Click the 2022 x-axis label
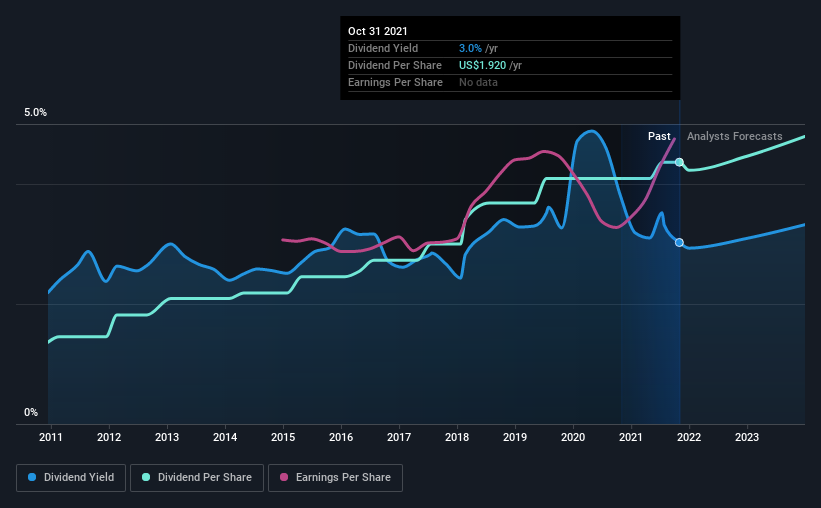The height and width of the screenshot is (508, 821). (x=689, y=437)
